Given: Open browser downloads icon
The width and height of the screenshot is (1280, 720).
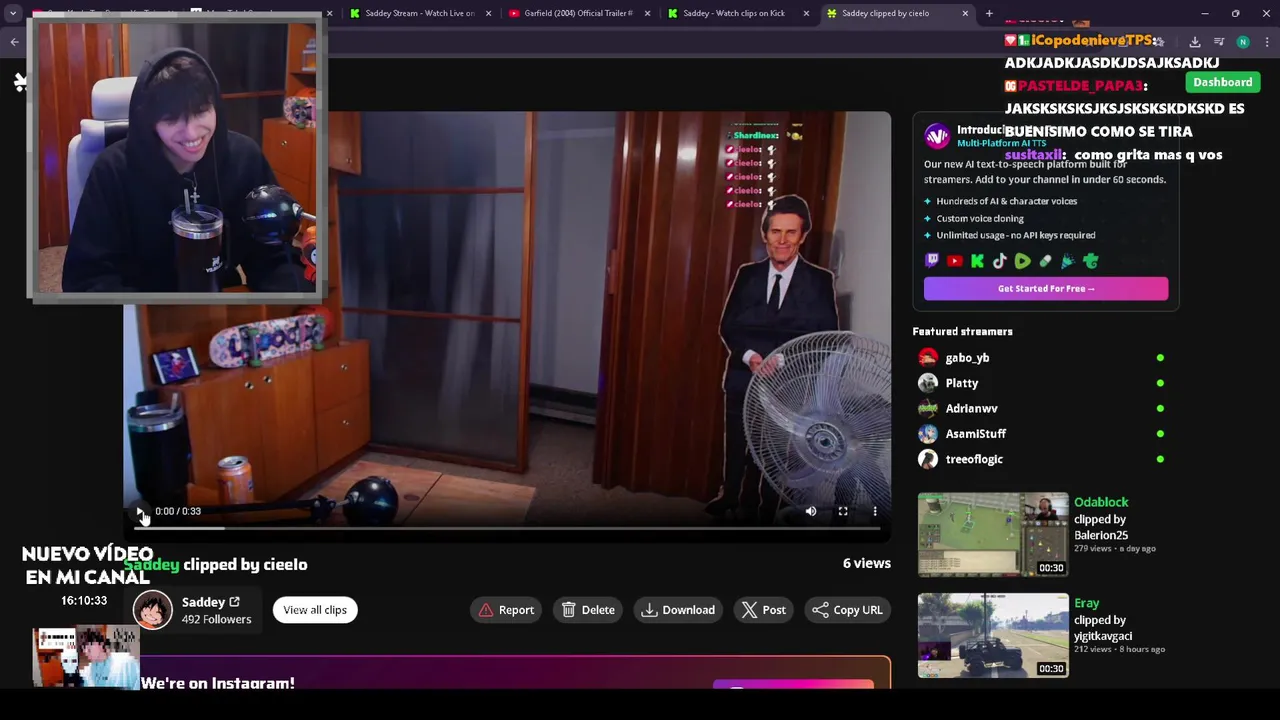Looking at the screenshot, I should click(x=1195, y=42).
